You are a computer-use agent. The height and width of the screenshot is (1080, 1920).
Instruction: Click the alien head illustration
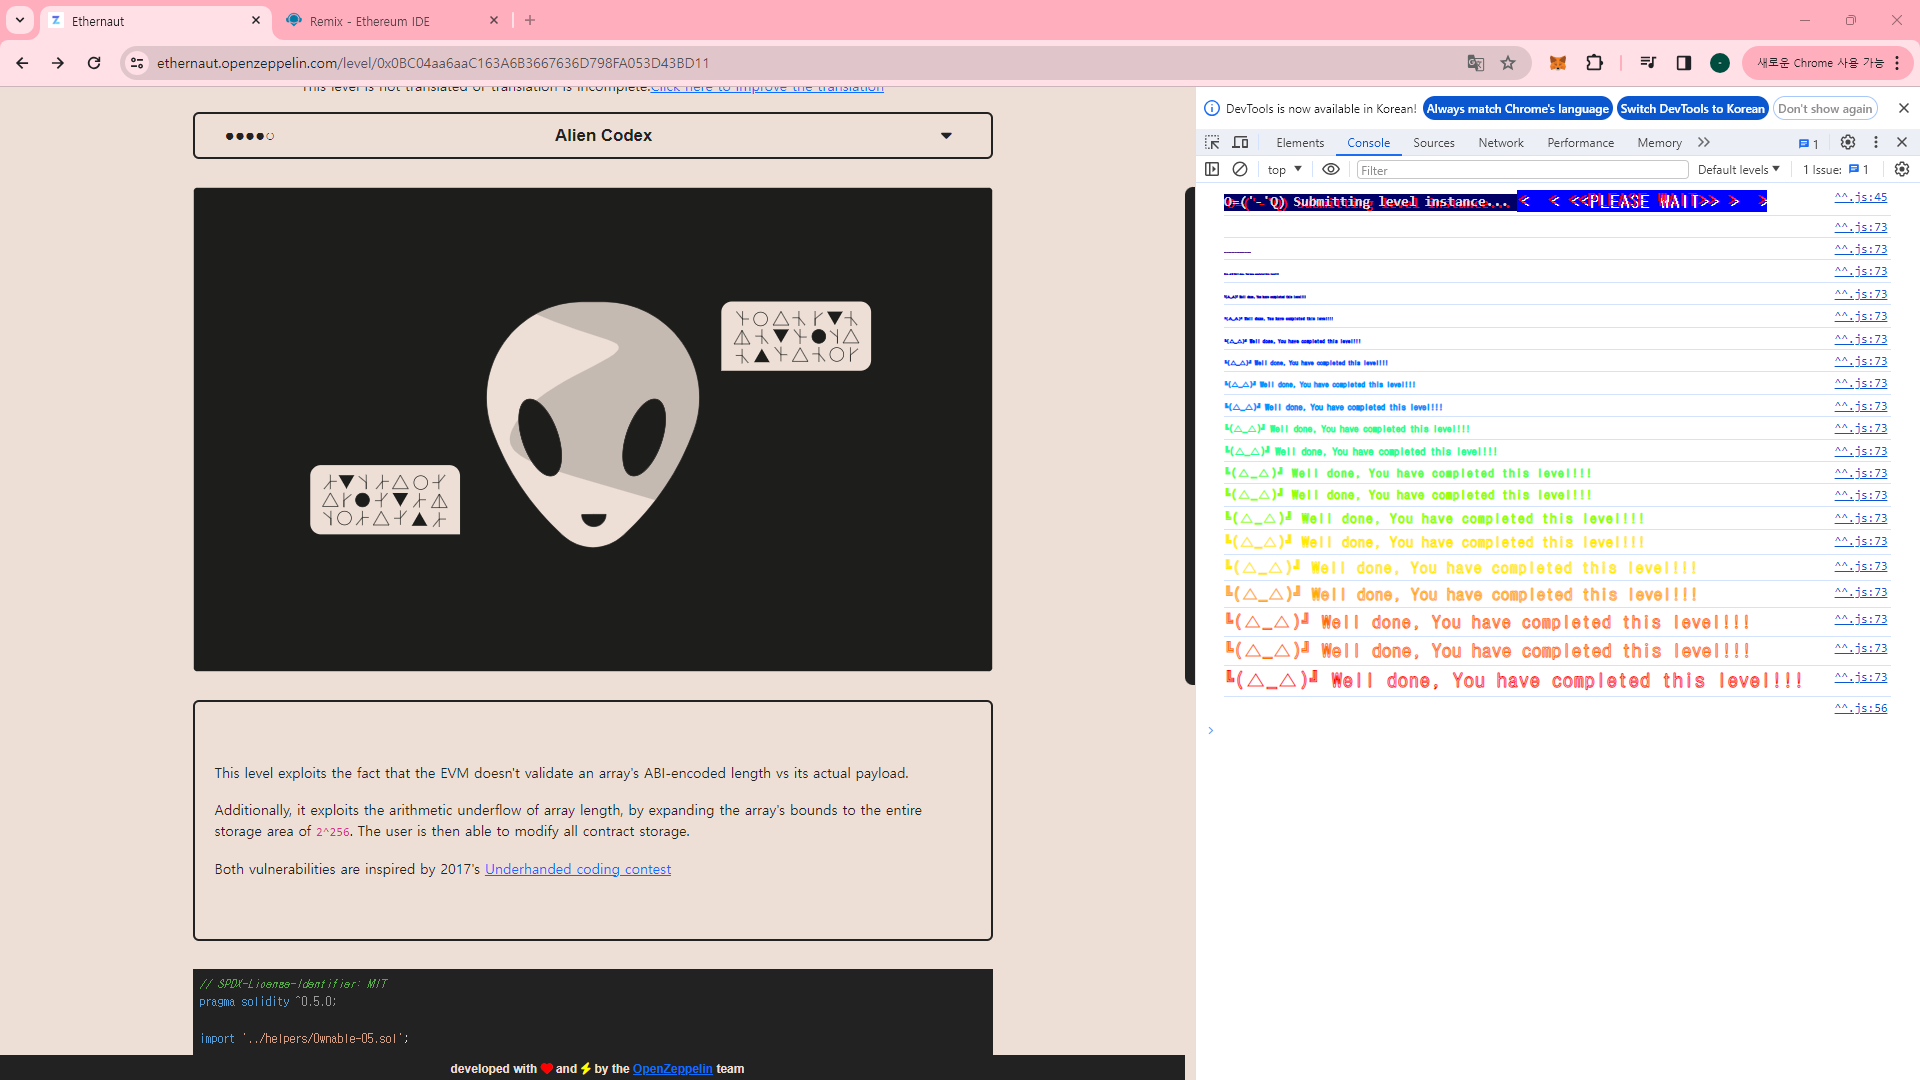(x=593, y=424)
